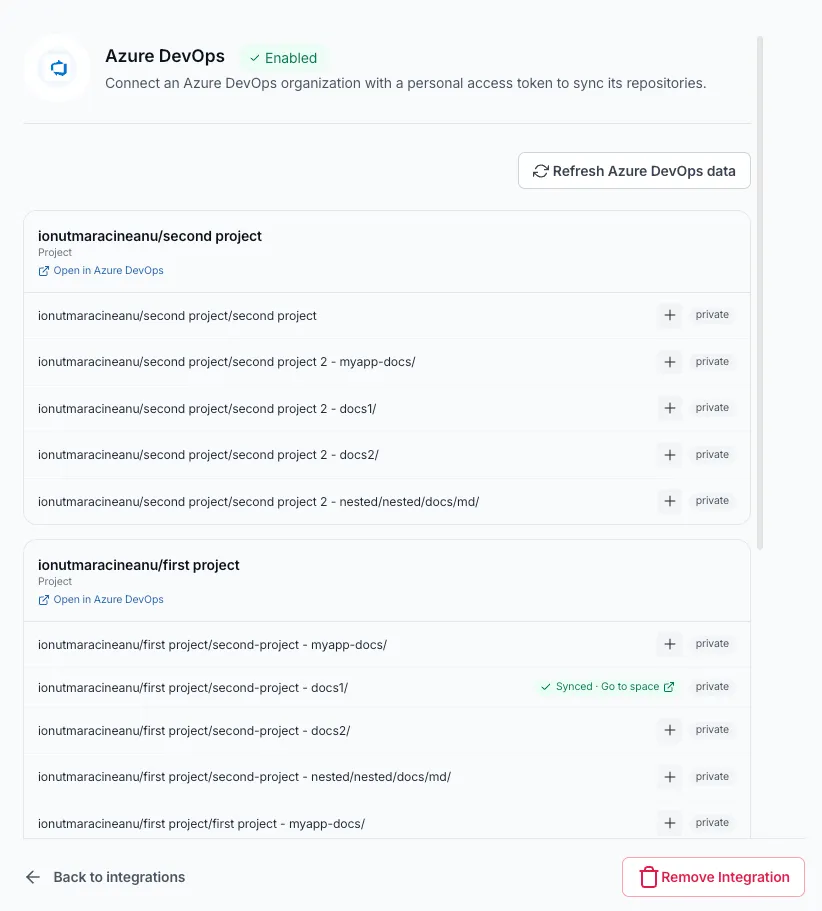Click private badge on second project 2 - docs2/ row
Viewport: 822px width, 911px height.
pyautogui.click(x=712, y=454)
